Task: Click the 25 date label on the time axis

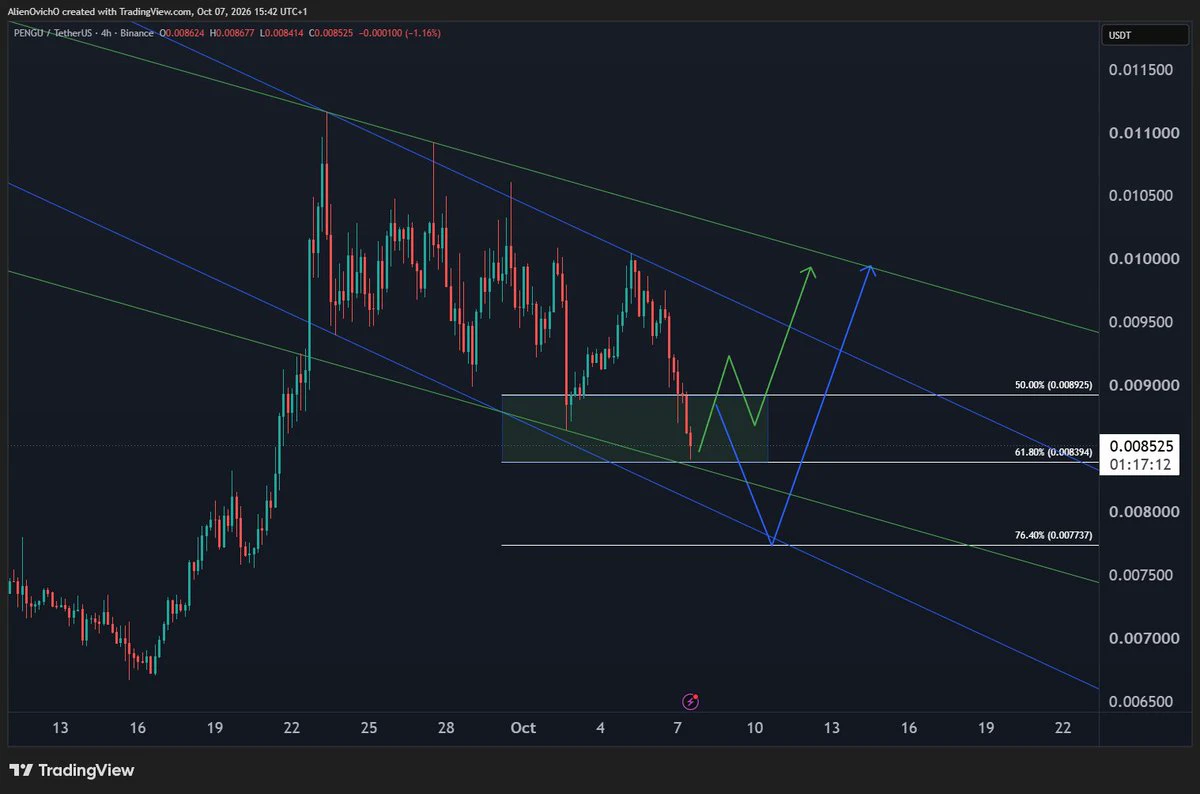Action: (369, 728)
